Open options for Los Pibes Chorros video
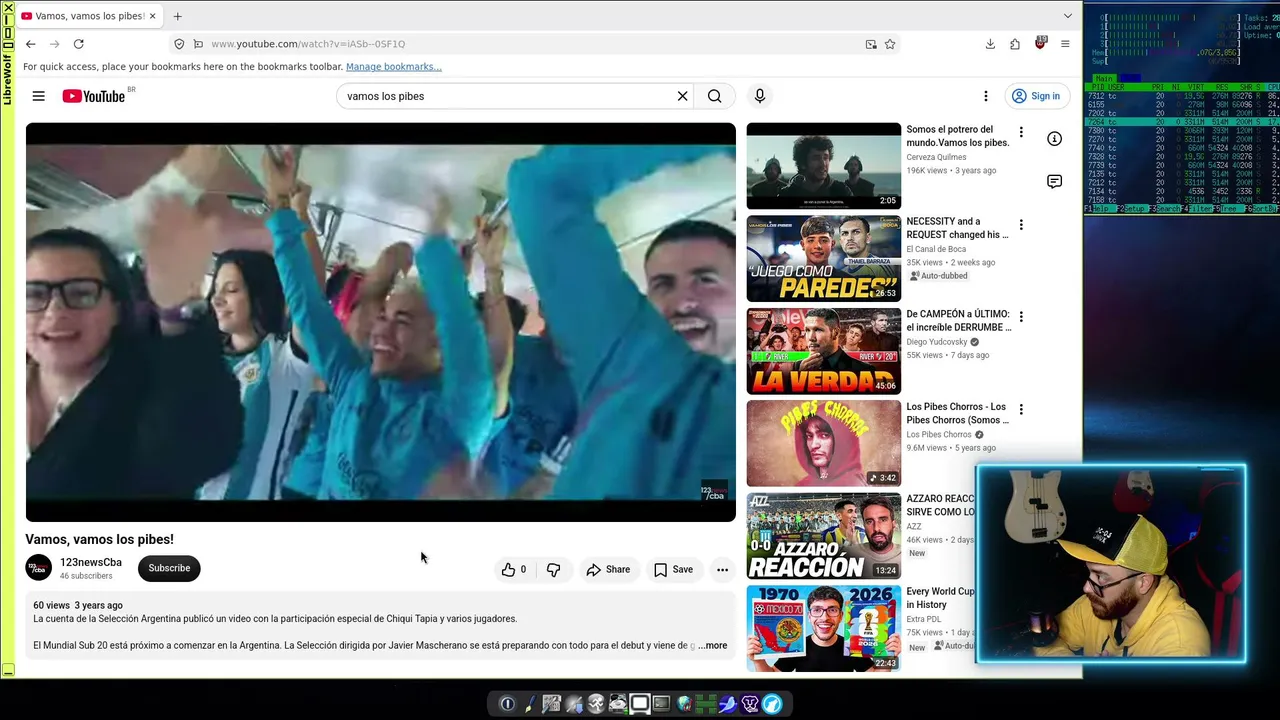Screen dimensions: 1280x720 pyautogui.click(x=1021, y=409)
